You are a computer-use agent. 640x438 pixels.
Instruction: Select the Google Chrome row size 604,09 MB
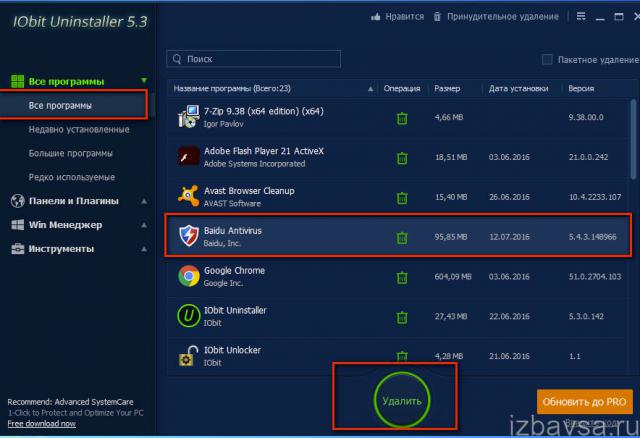(x=453, y=276)
